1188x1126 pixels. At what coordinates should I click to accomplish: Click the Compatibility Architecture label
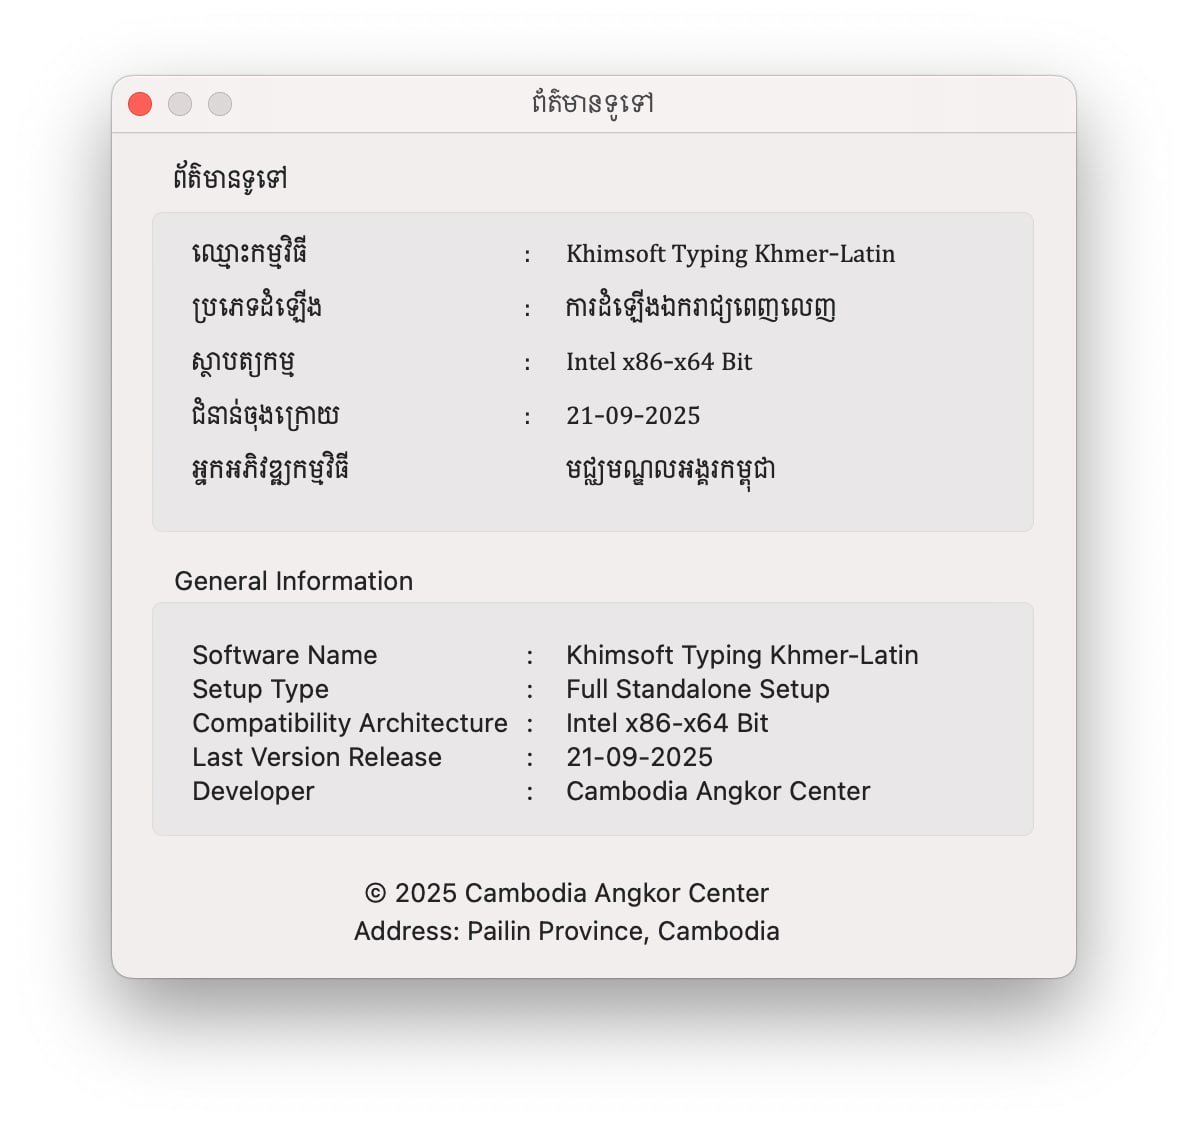pyautogui.click(x=350, y=723)
